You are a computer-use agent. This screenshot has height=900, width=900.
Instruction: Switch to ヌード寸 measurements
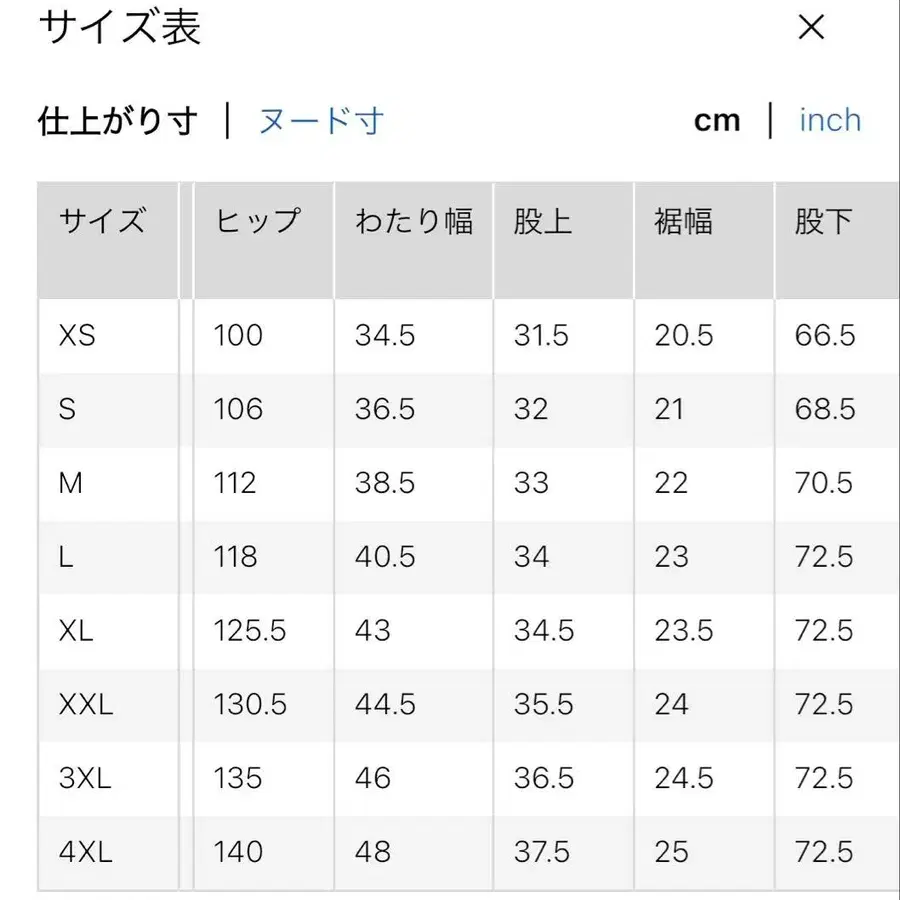tap(318, 120)
